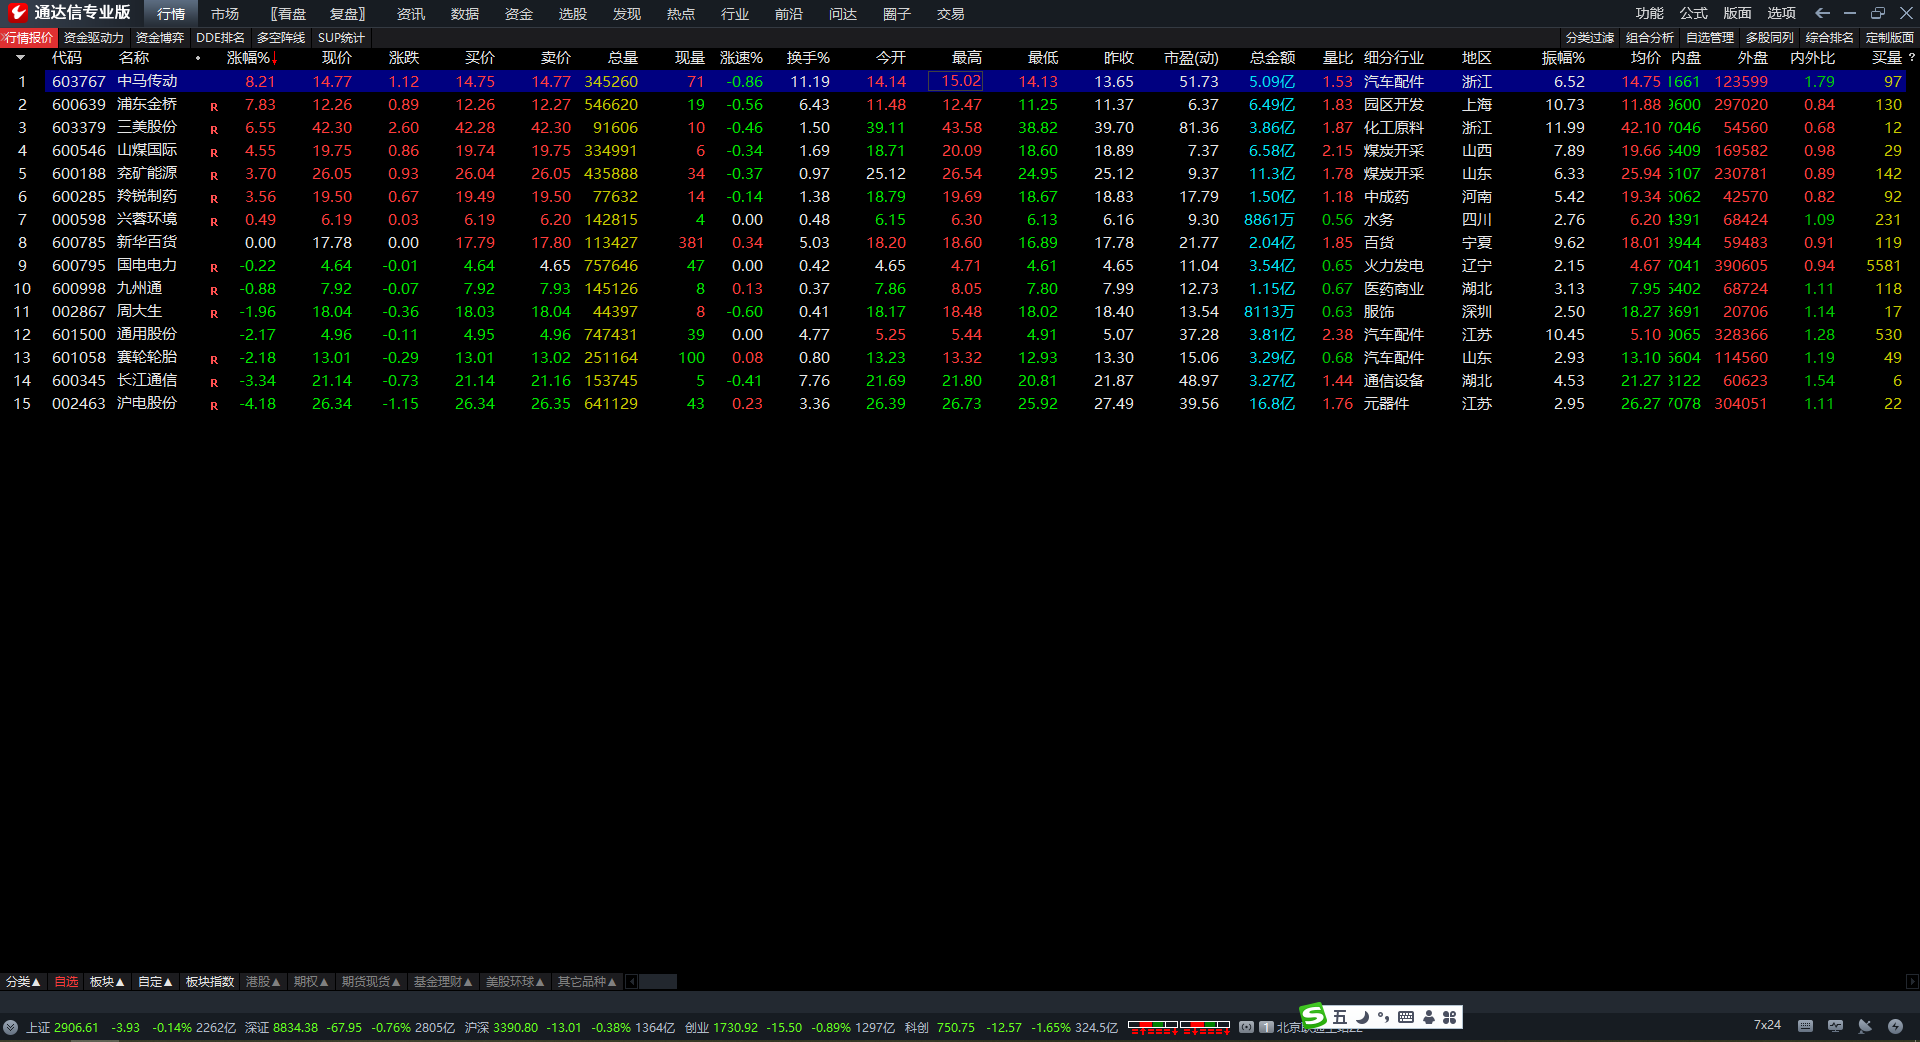Click the 分类过滤 button
The width and height of the screenshot is (1920, 1042).
(1590, 37)
